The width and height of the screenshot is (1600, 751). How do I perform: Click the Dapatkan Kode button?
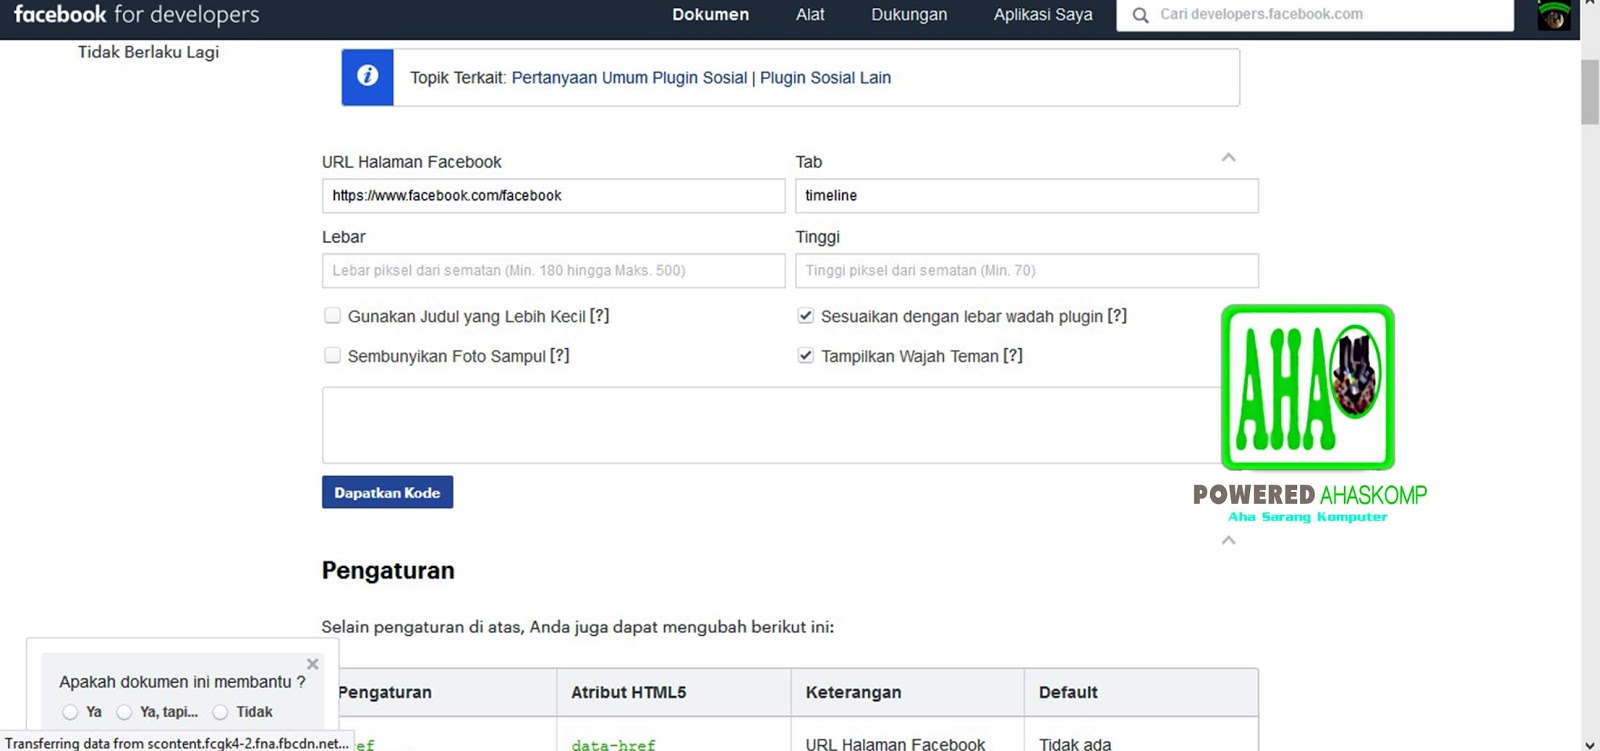387,492
